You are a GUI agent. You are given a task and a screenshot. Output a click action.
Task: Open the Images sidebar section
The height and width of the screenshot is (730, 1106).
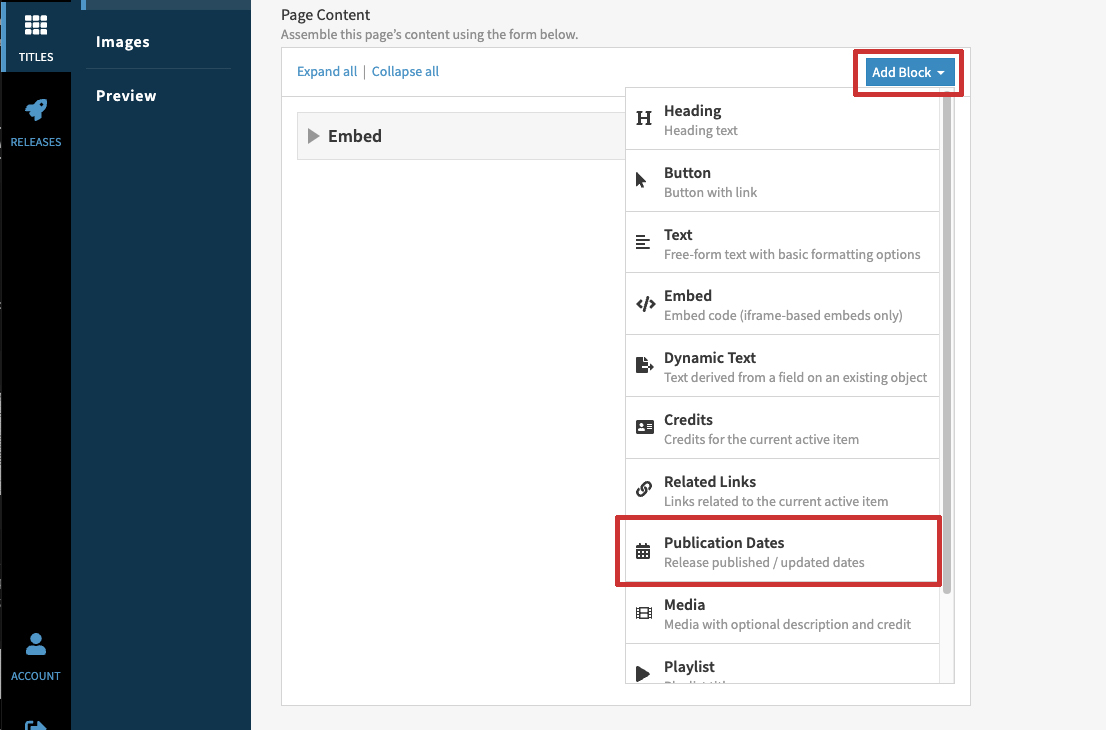click(123, 42)
